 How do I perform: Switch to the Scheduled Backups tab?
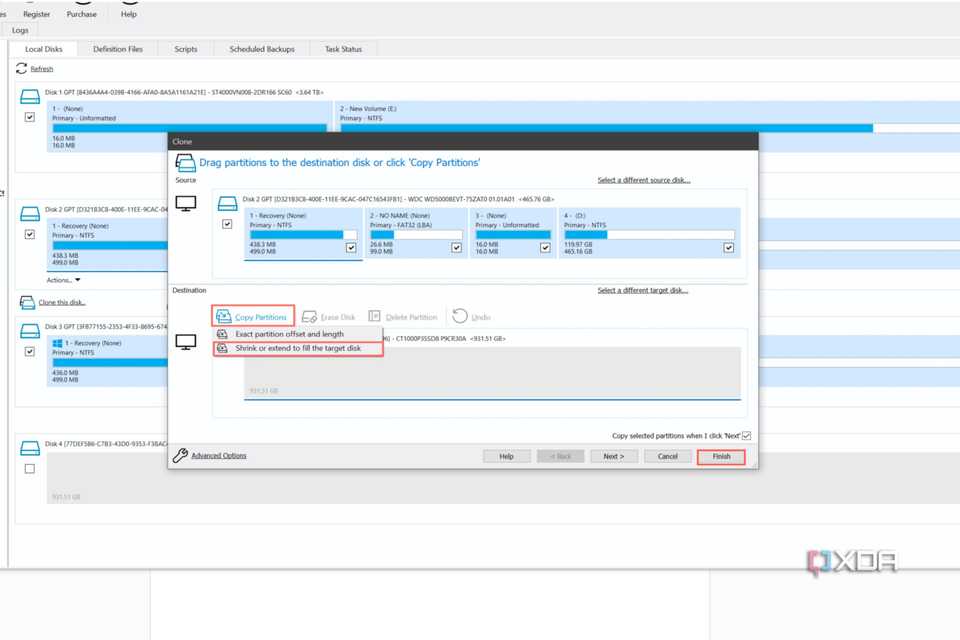(x=262, y=49)
